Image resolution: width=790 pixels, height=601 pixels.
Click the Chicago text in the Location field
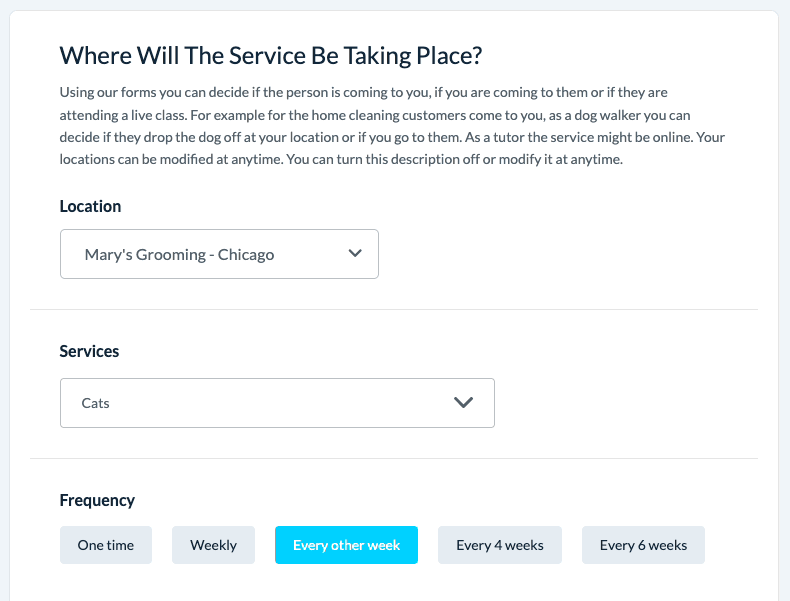[246, 254]
